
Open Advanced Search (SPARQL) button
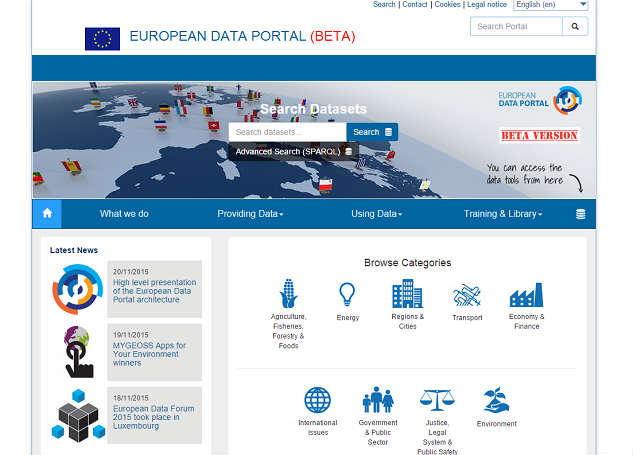coord(293,152)
